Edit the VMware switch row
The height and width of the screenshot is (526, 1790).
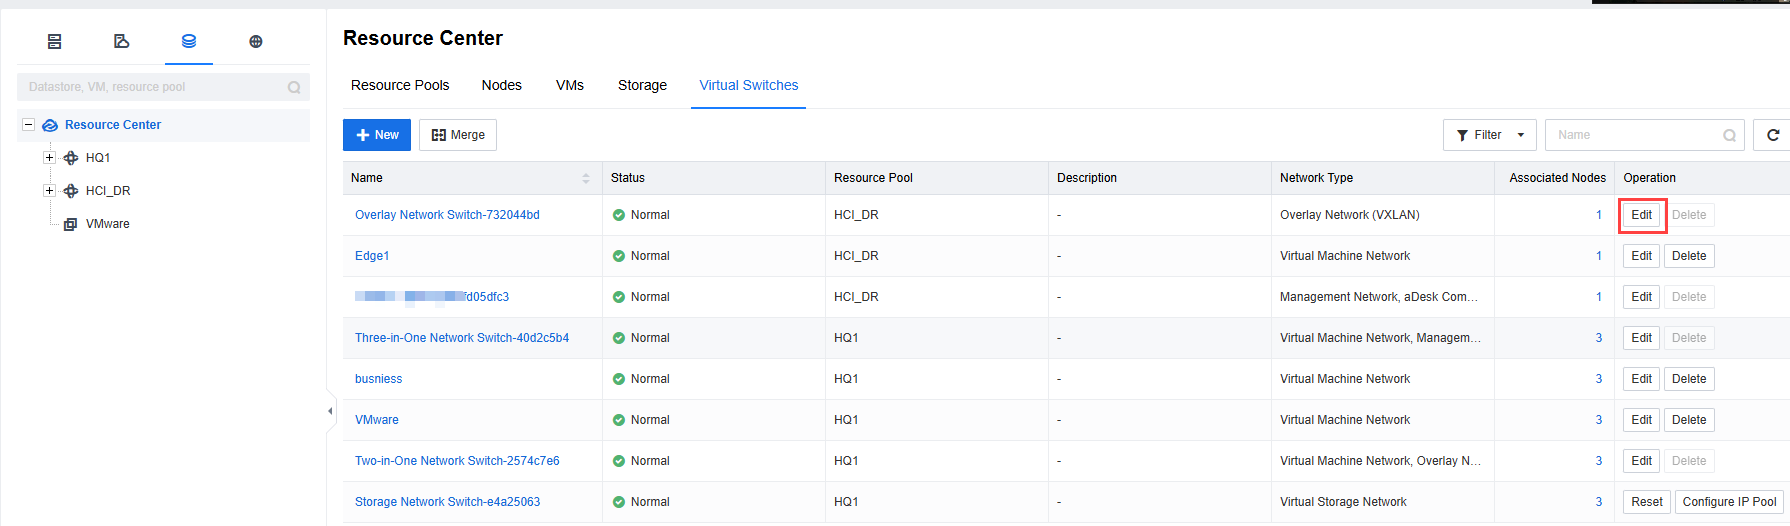pos(1642,420)
